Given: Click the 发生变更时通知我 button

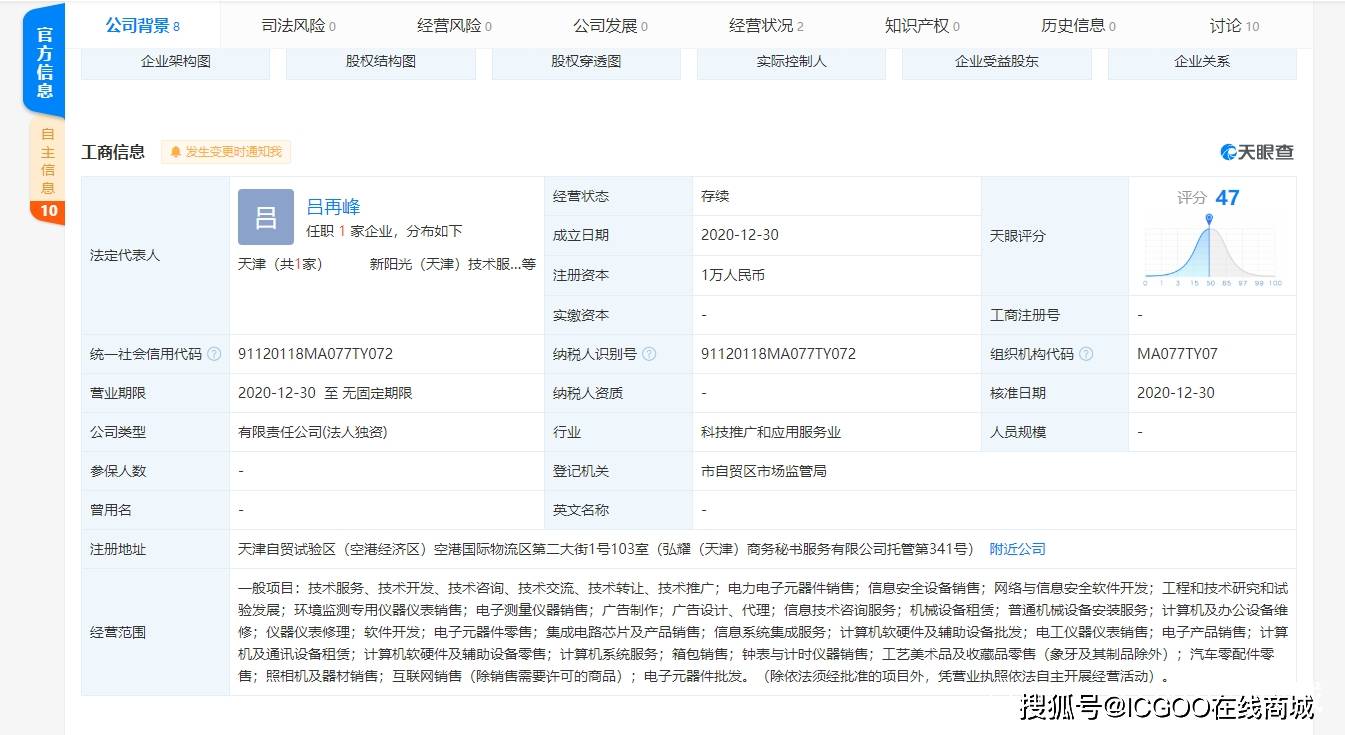Looking at the screenshot, I should tap(226, 152).
